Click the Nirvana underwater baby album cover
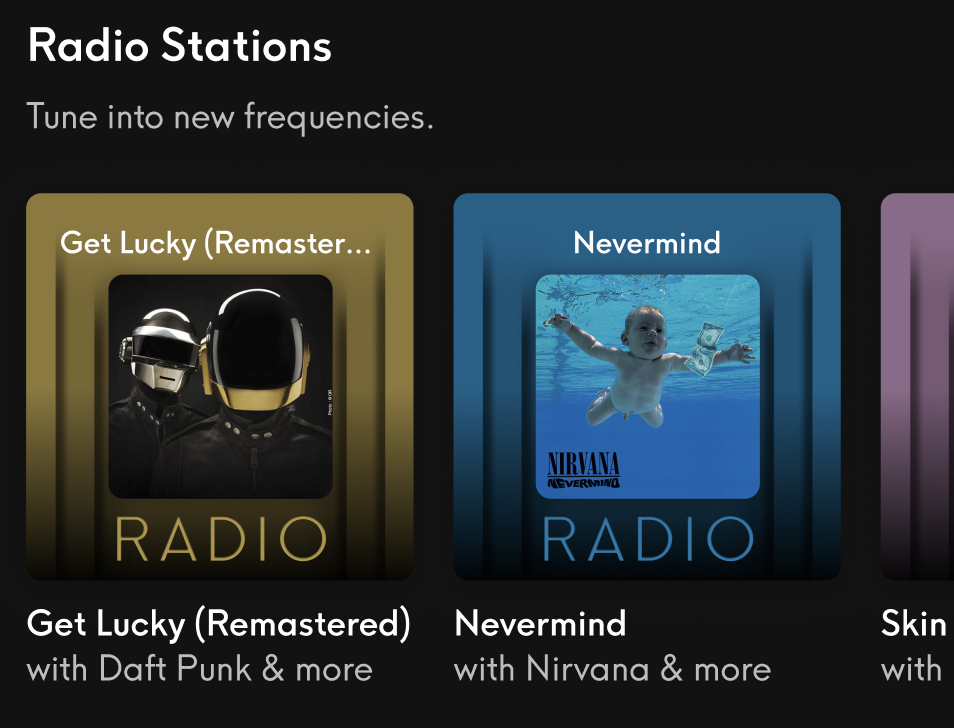This screenshot has height=728, width=954. pos(647,387)
